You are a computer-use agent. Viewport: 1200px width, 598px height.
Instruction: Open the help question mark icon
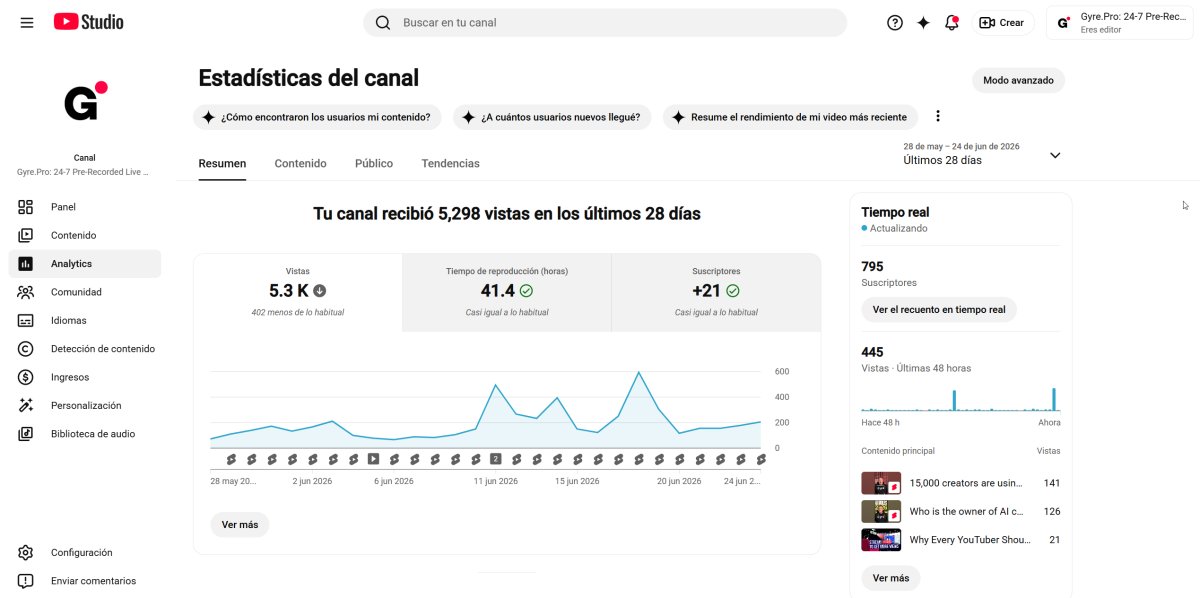pos(895,22)
